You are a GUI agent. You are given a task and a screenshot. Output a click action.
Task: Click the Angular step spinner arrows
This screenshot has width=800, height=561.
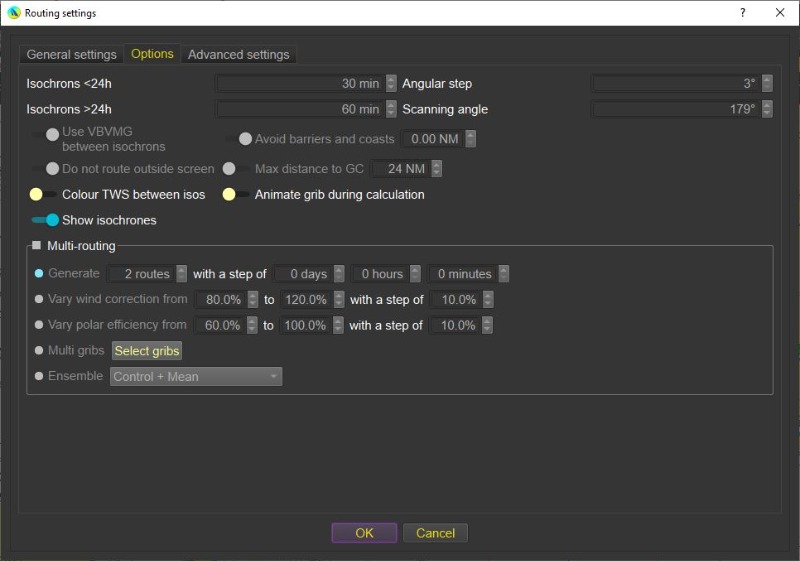click(x=767, y=84)
